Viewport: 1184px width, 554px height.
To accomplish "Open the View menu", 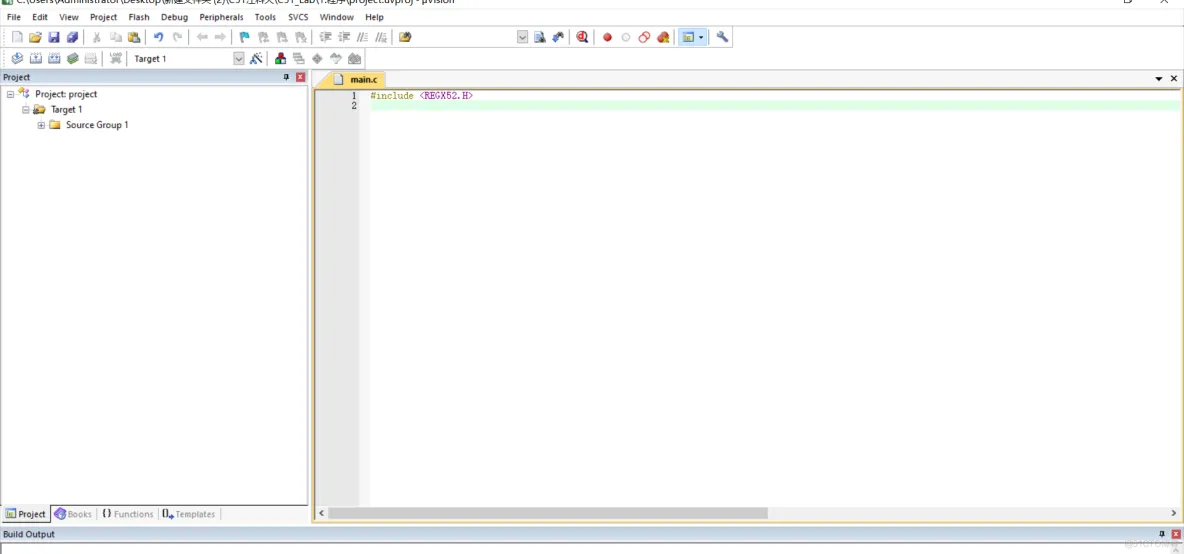I will coord(69,17).
